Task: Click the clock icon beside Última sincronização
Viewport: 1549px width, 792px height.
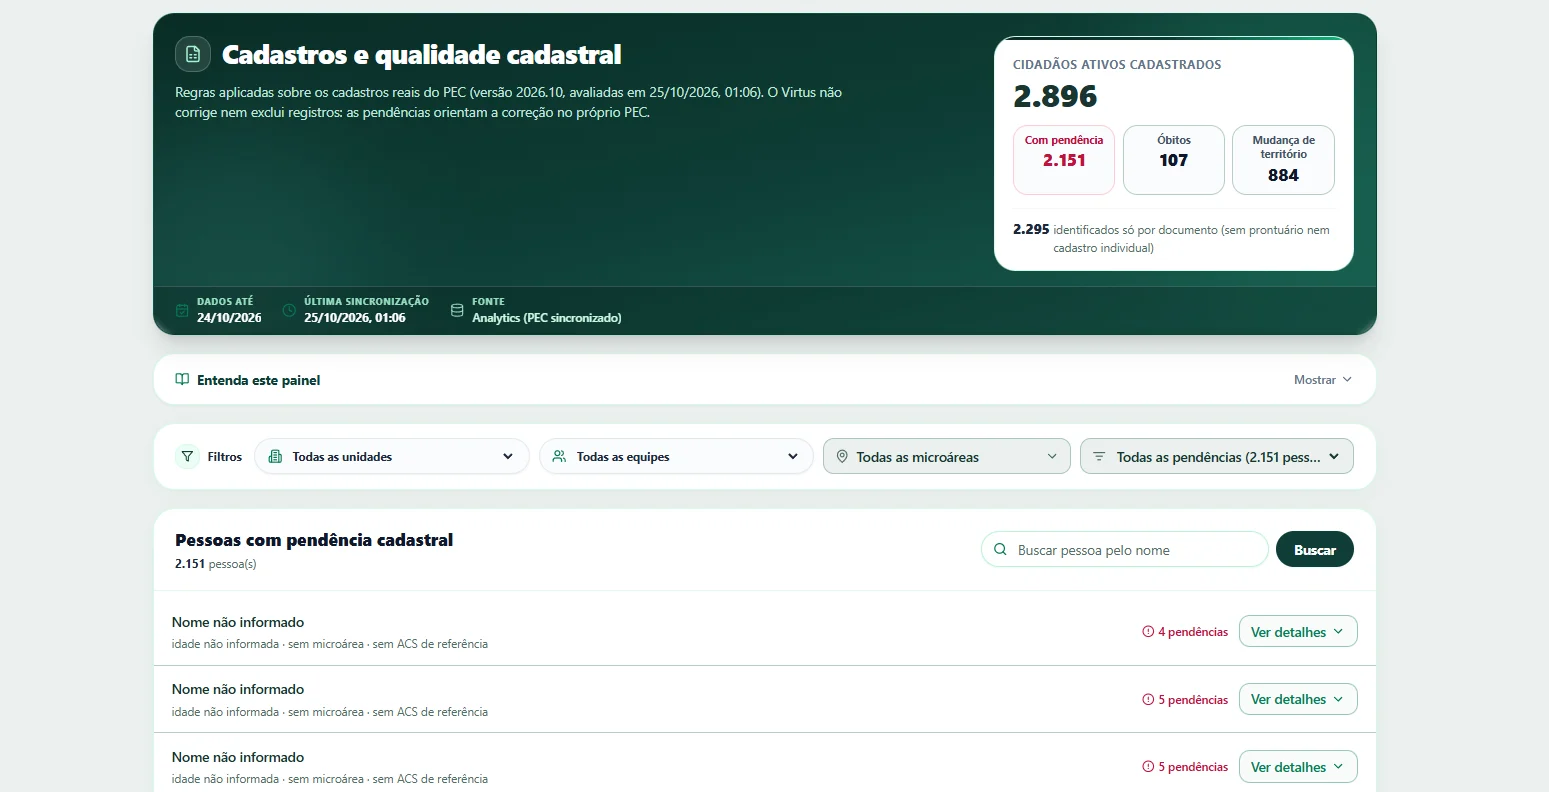Action: click(289, 310)
